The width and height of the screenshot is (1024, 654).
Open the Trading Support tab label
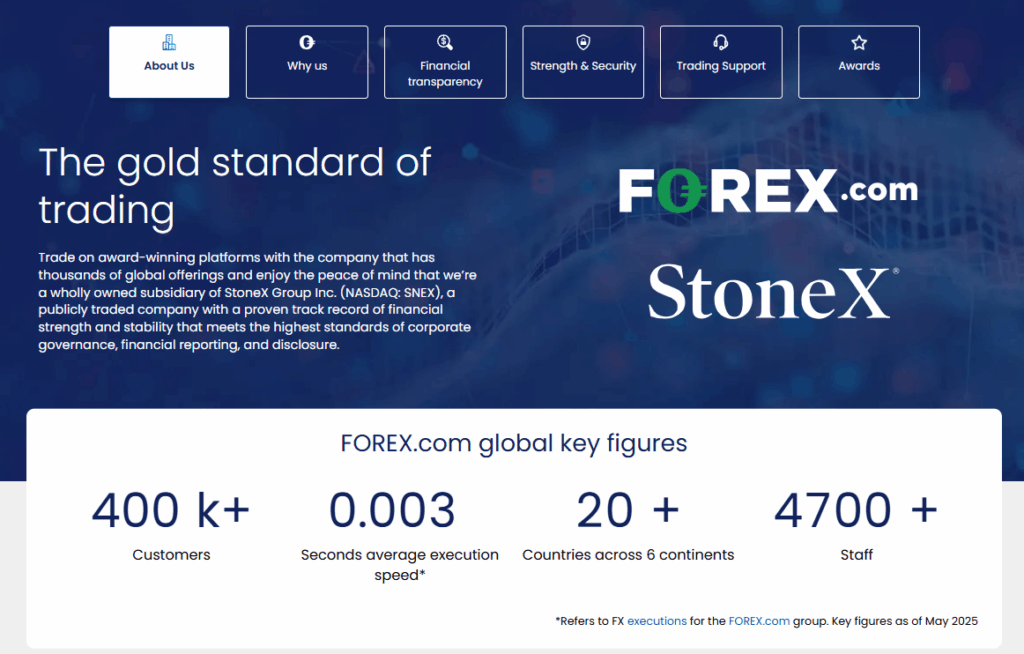pos(721,66)
